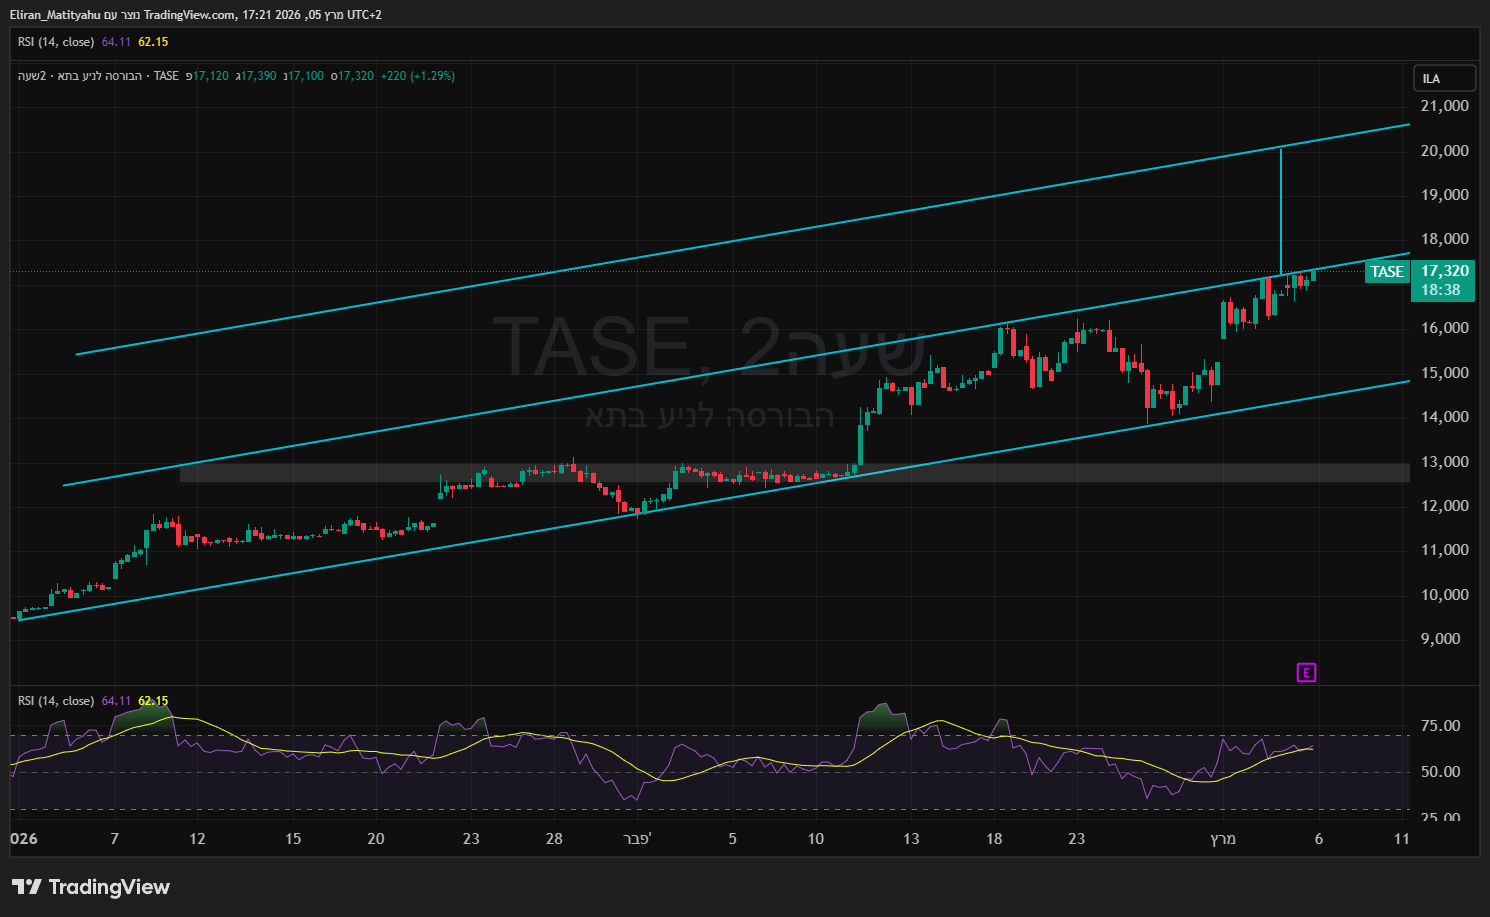
Task: Click the 17,320 last price label
Action: [1445, 271]
